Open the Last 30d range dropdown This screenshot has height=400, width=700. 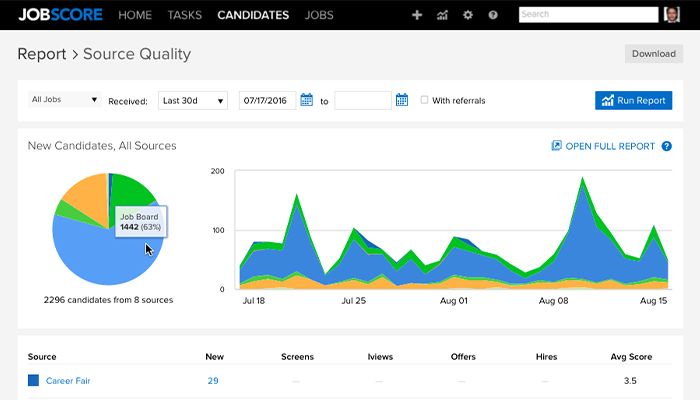tap(192, 100)
